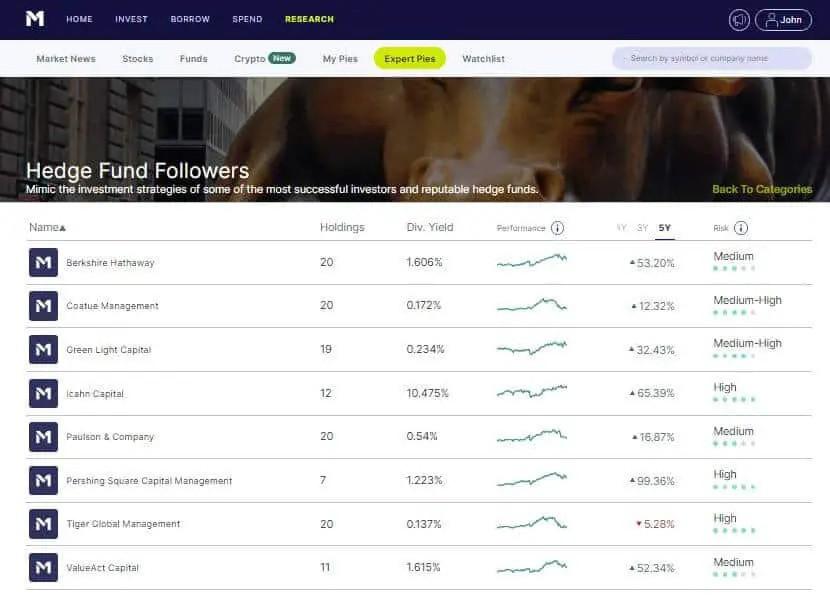The image size is (830, 603).
Task: Click the Berkshire Hathaway pie logo
Action: point(43,263)
